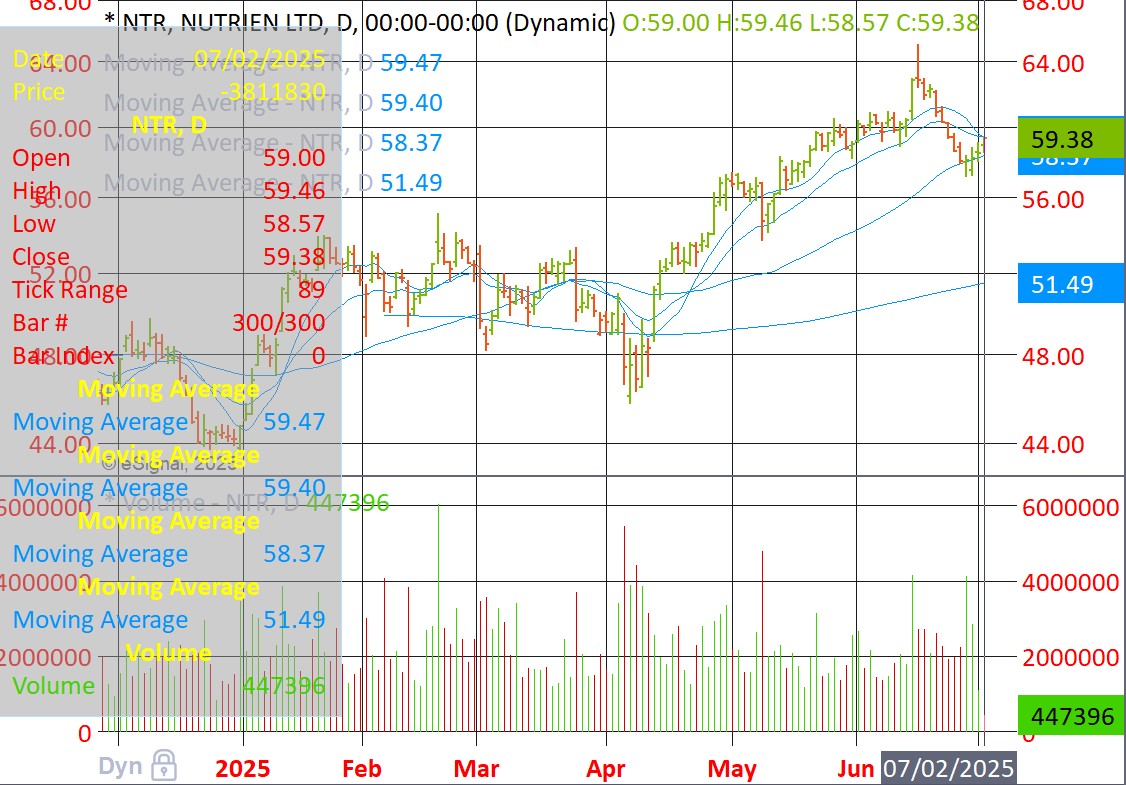Click the Tick Range row showing 89

pyautogui.click(x=169, y=289)
